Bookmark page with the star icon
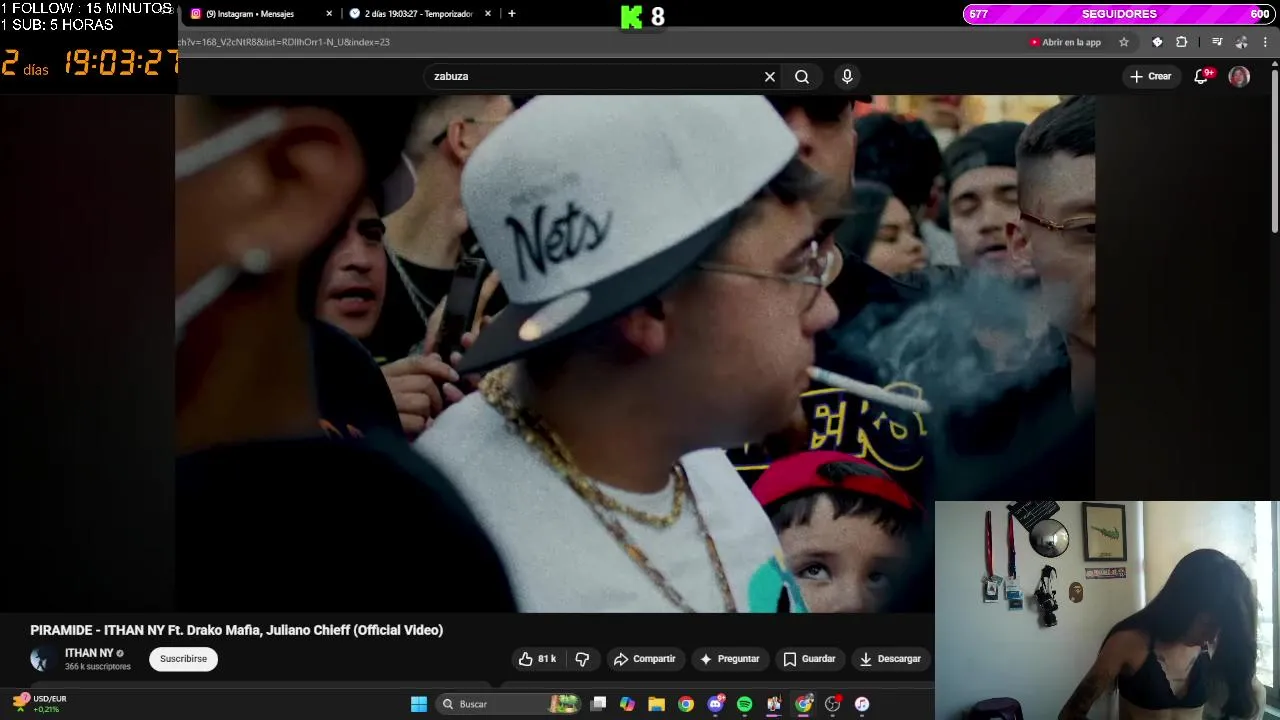The width and height of the screenshot is (1280, 720). pyautogui.click(x=1124, y=42)
